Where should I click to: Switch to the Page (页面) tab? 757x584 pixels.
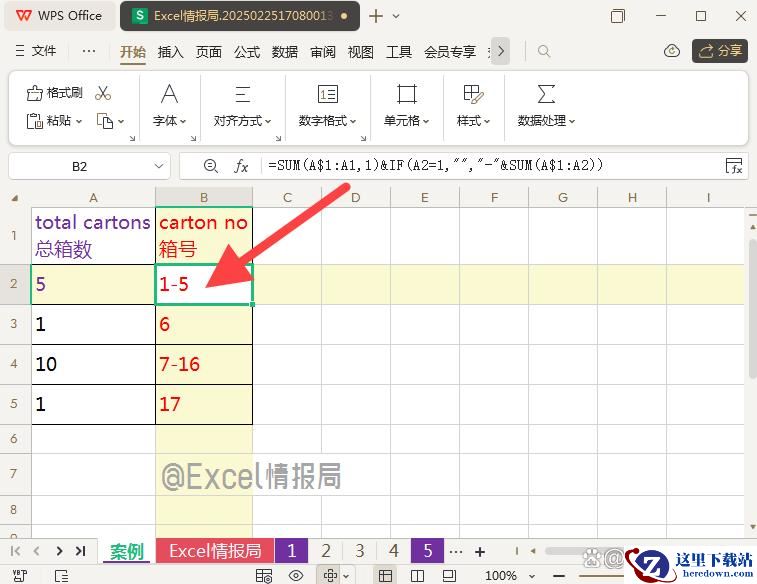point(209,51)
